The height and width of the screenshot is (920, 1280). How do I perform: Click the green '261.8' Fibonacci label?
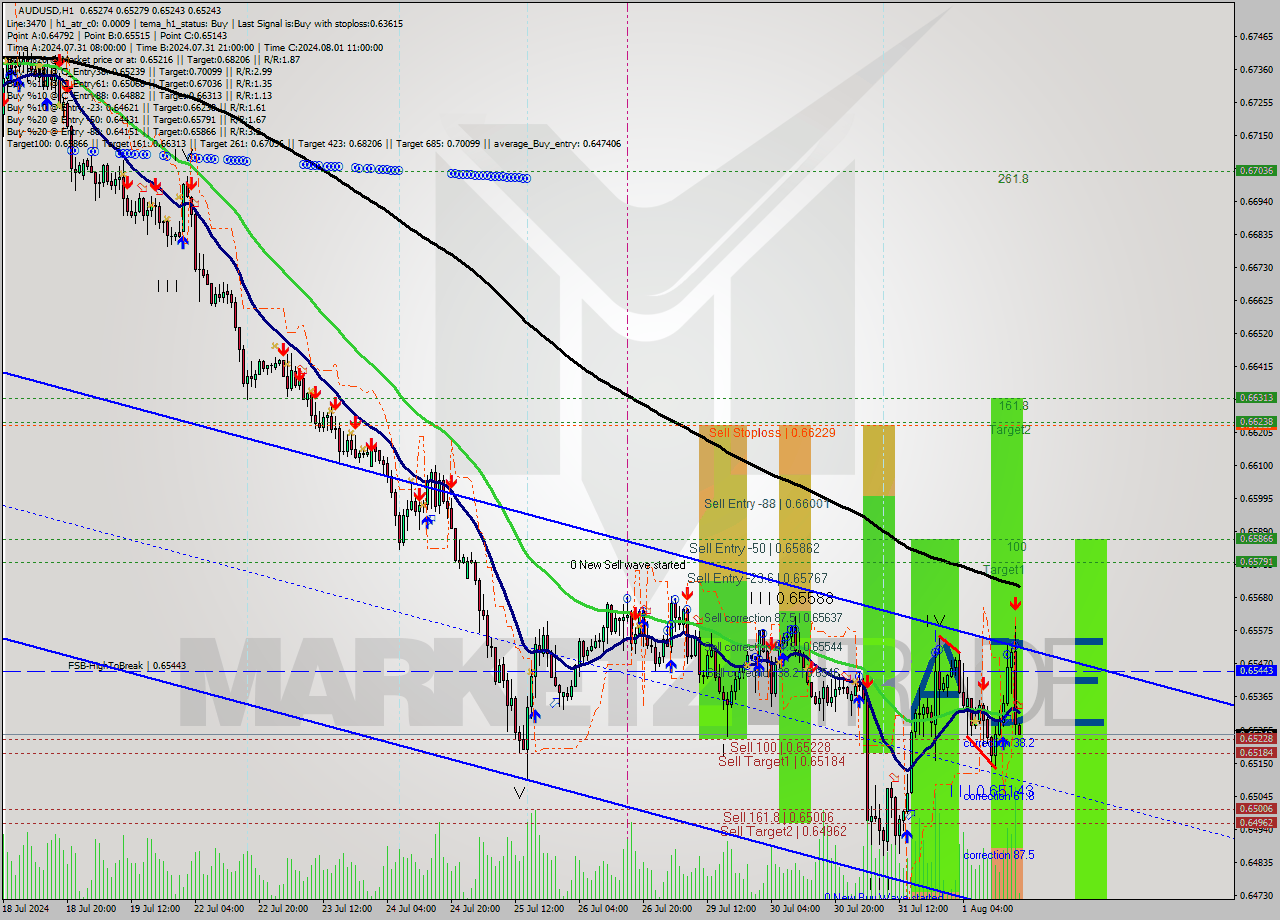pyautogui.click(x=1013, y=179)
